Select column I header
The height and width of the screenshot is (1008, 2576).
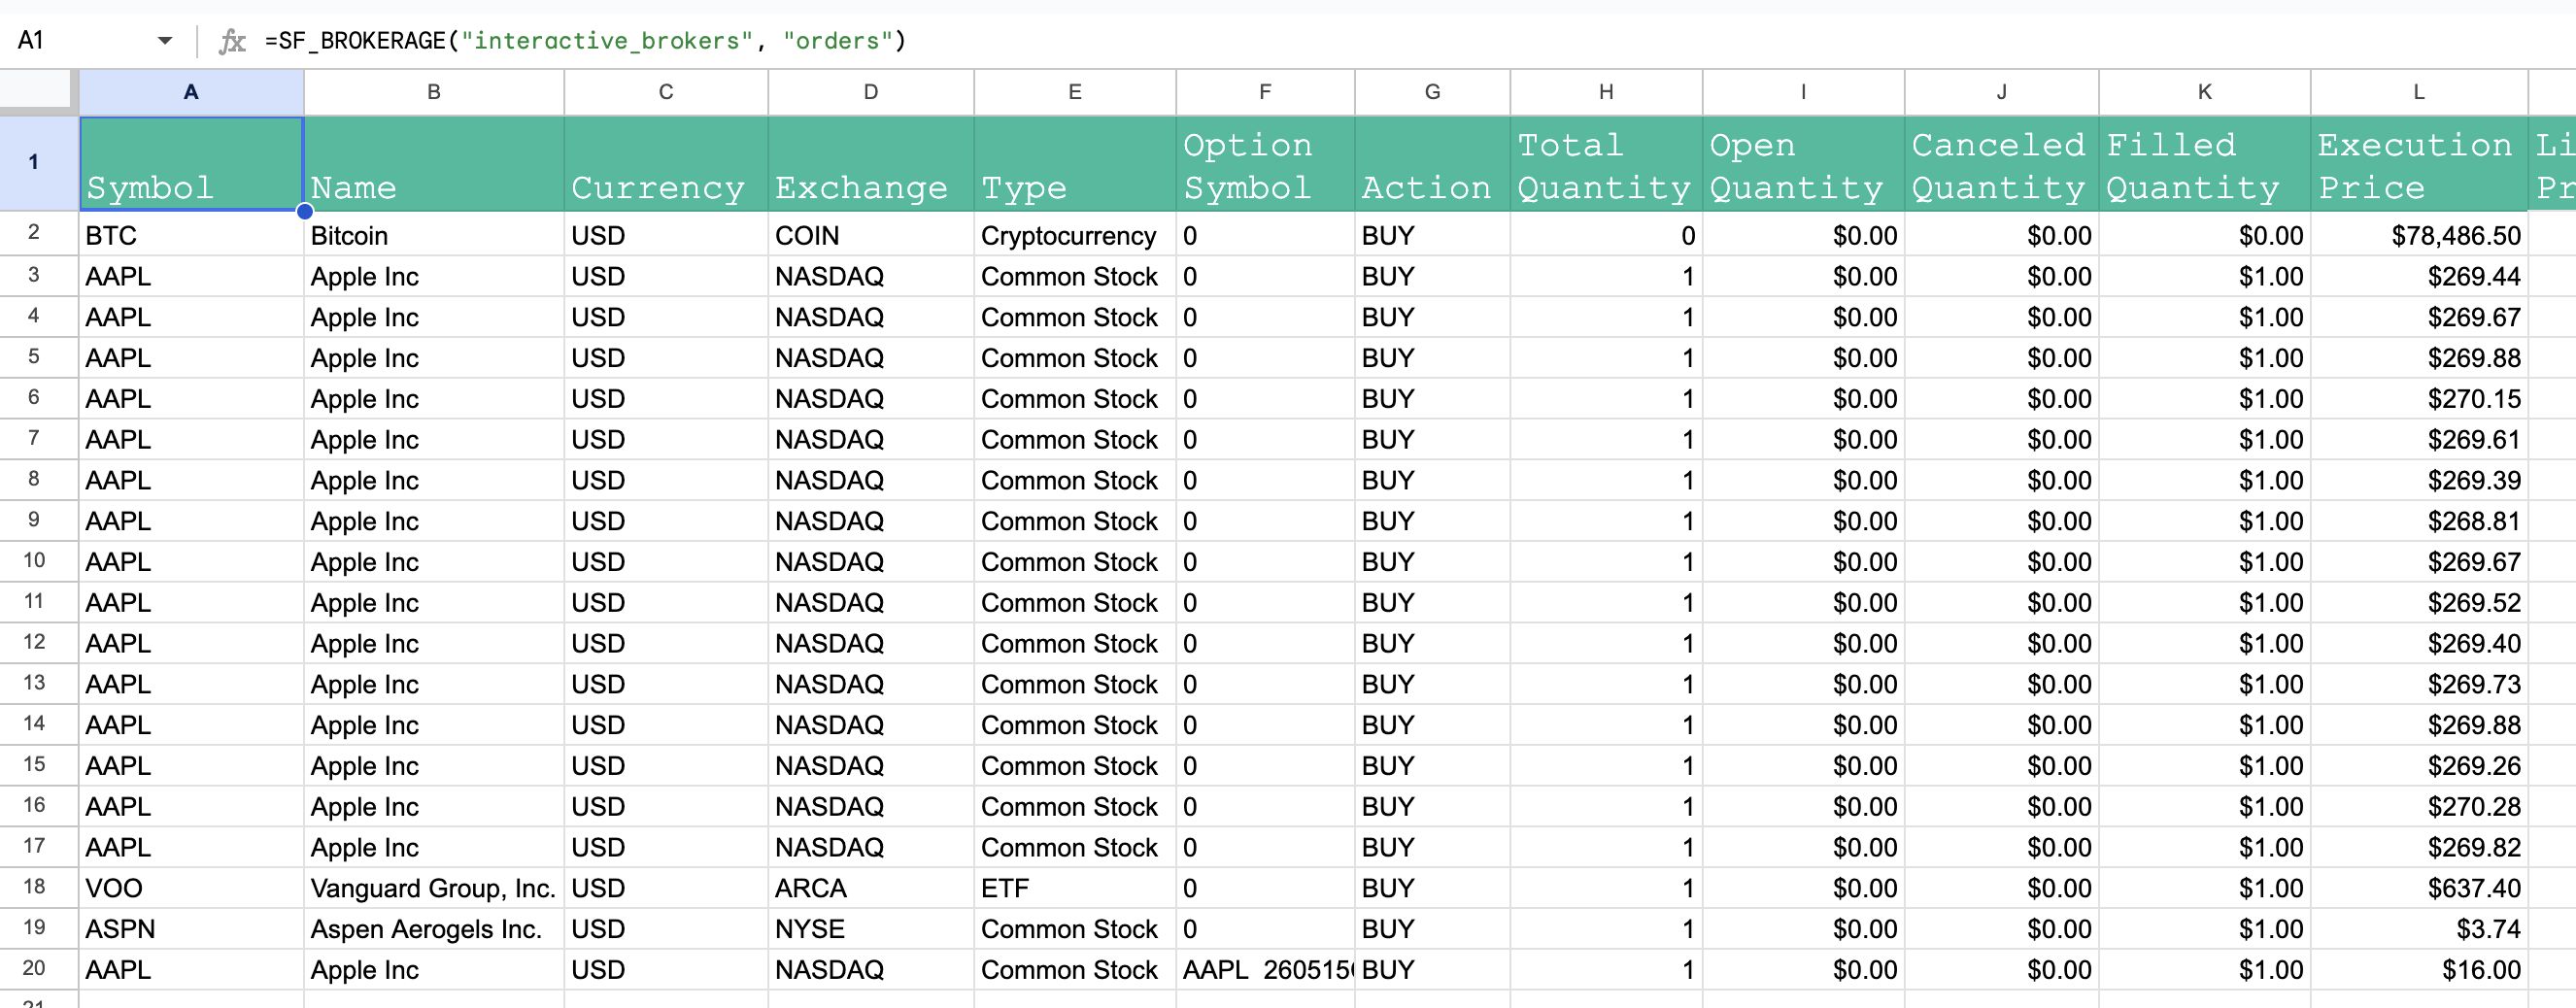(1803, 92)
